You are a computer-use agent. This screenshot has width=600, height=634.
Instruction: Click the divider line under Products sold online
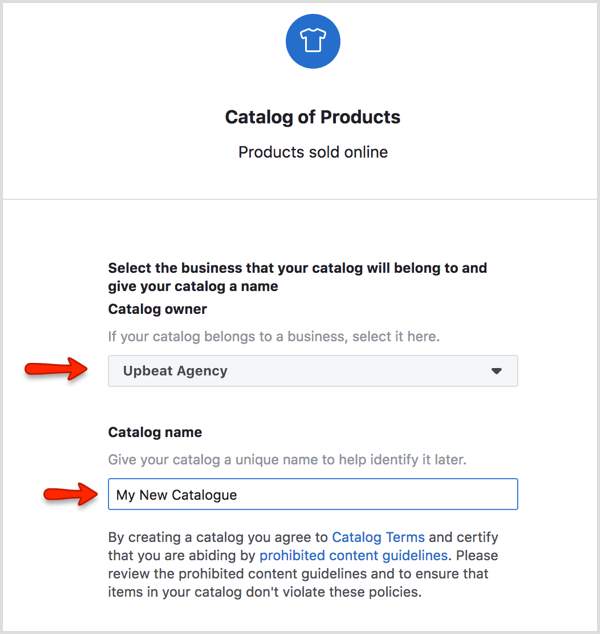300,199
